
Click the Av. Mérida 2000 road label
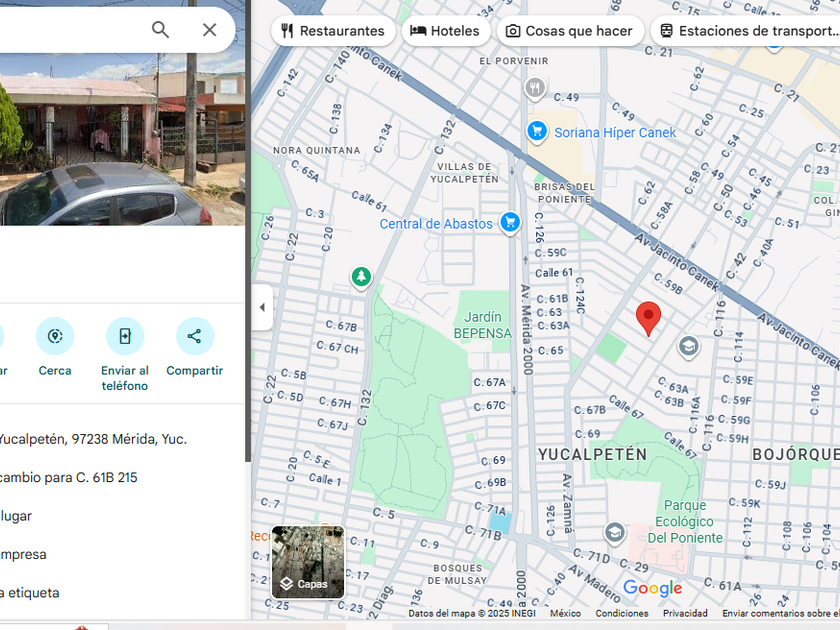point(527,330)
